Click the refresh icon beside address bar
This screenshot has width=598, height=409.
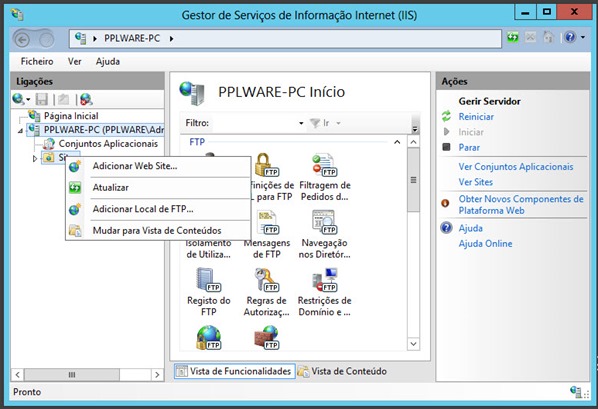tap(513, 37)
